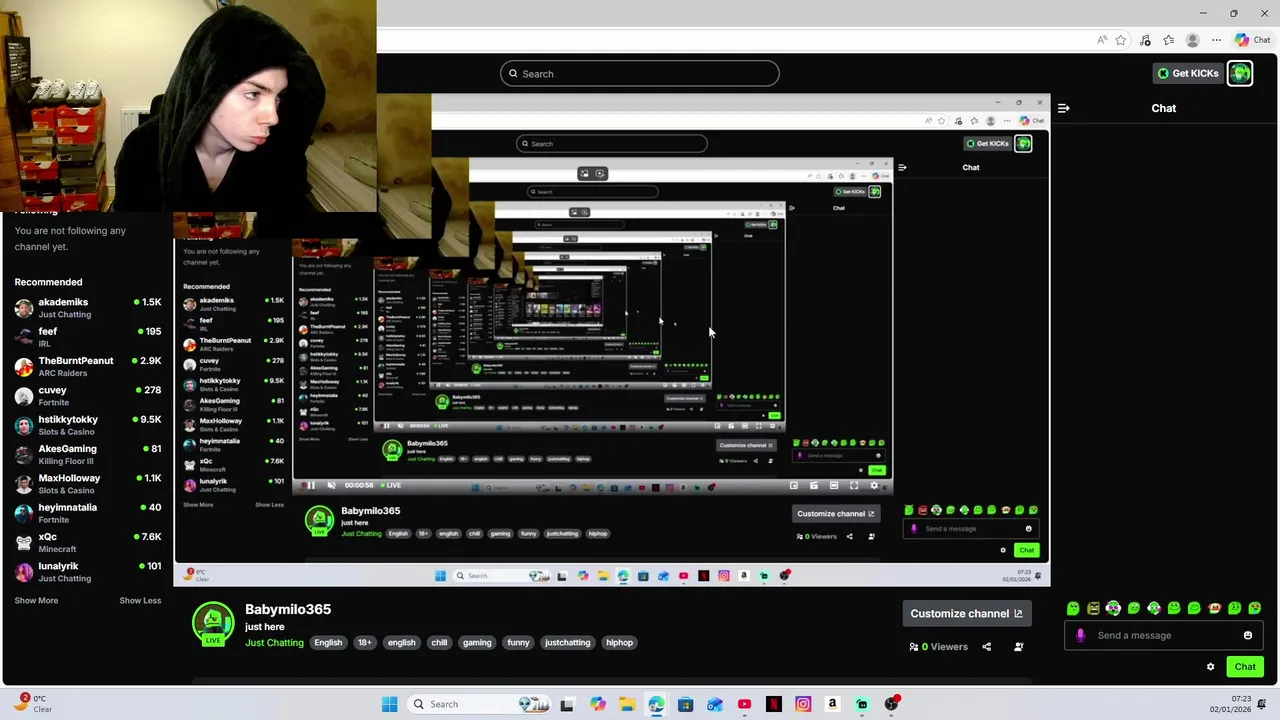The image size is (1280, 720).
Task: Open Windows Start menu
Action: [x=389, y=704]
